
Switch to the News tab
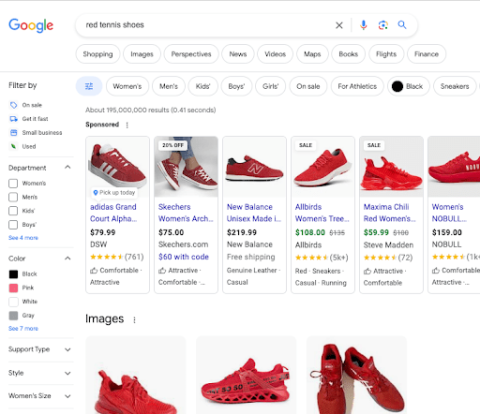[238, 54]
